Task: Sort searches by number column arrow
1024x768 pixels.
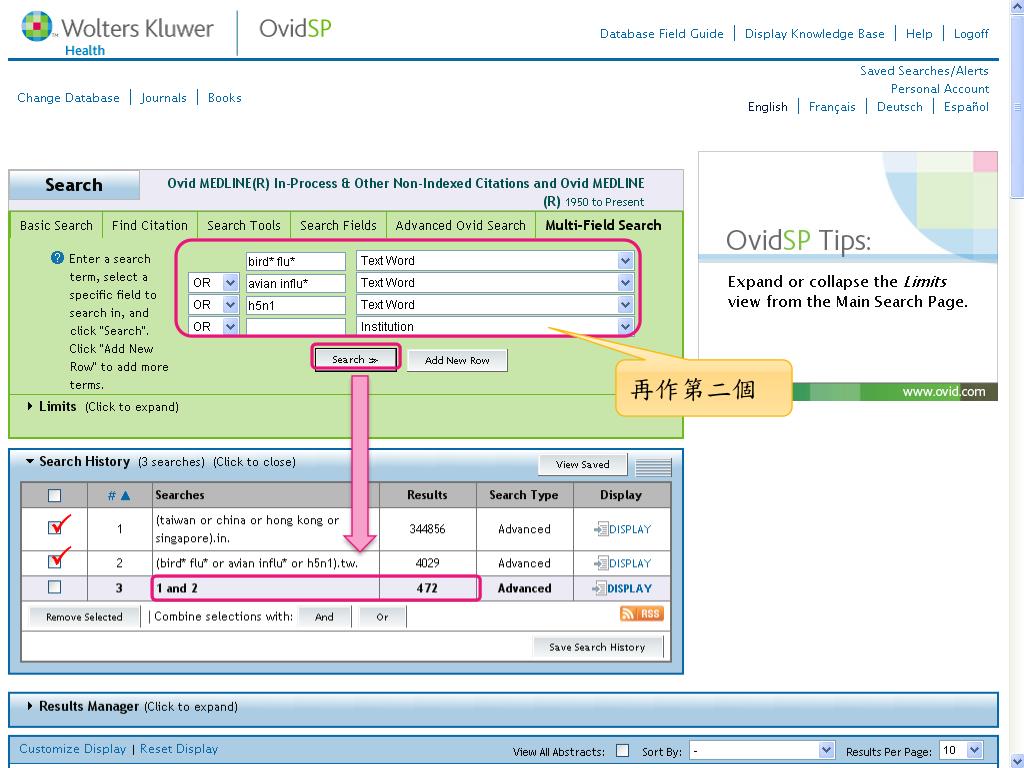Action: click(125, 496)
